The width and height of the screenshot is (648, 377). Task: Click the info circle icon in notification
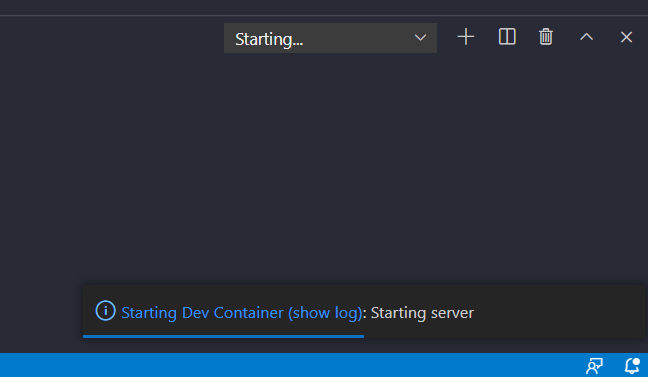[105, 310]
